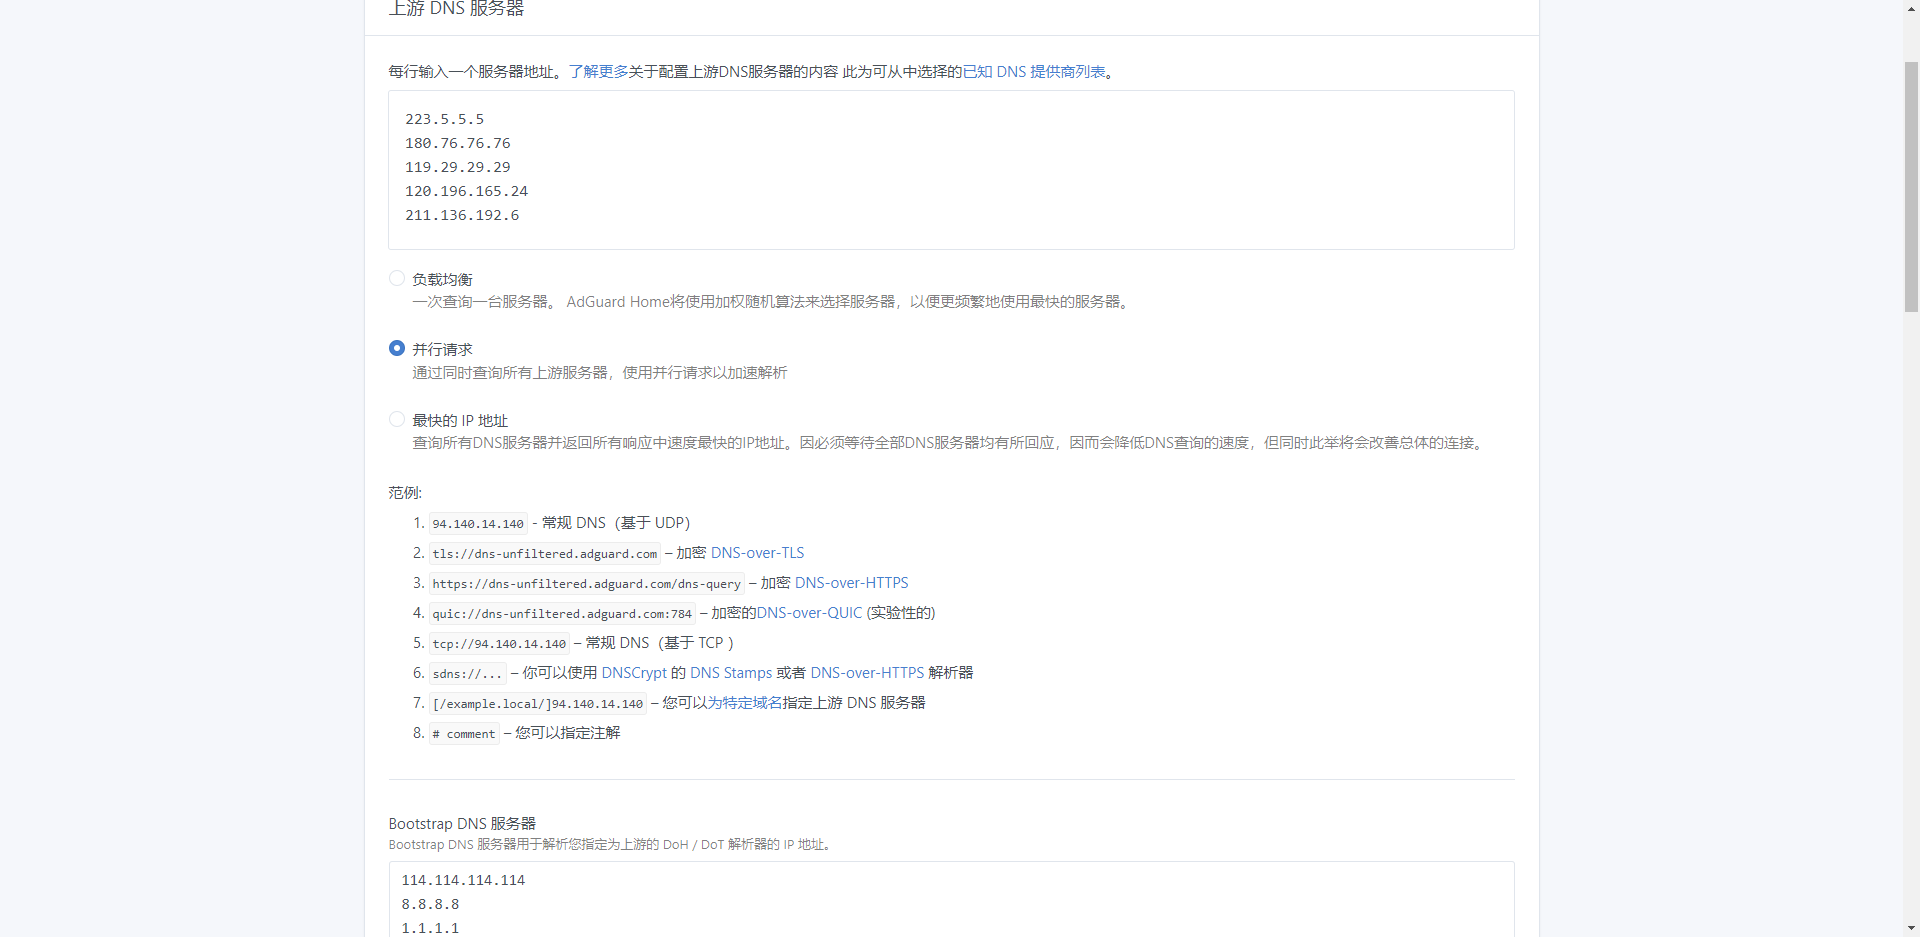Click the Bootstrap DNS 服务器 heading
The image size is (1920, 937).
click(462, 824)
